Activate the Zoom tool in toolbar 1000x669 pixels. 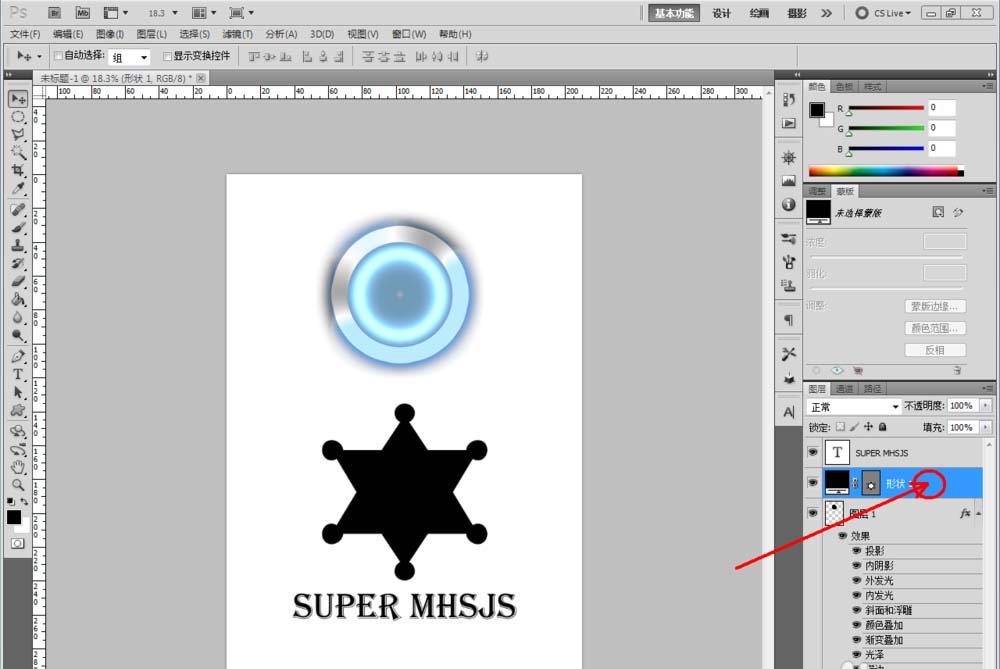[18, 484]
